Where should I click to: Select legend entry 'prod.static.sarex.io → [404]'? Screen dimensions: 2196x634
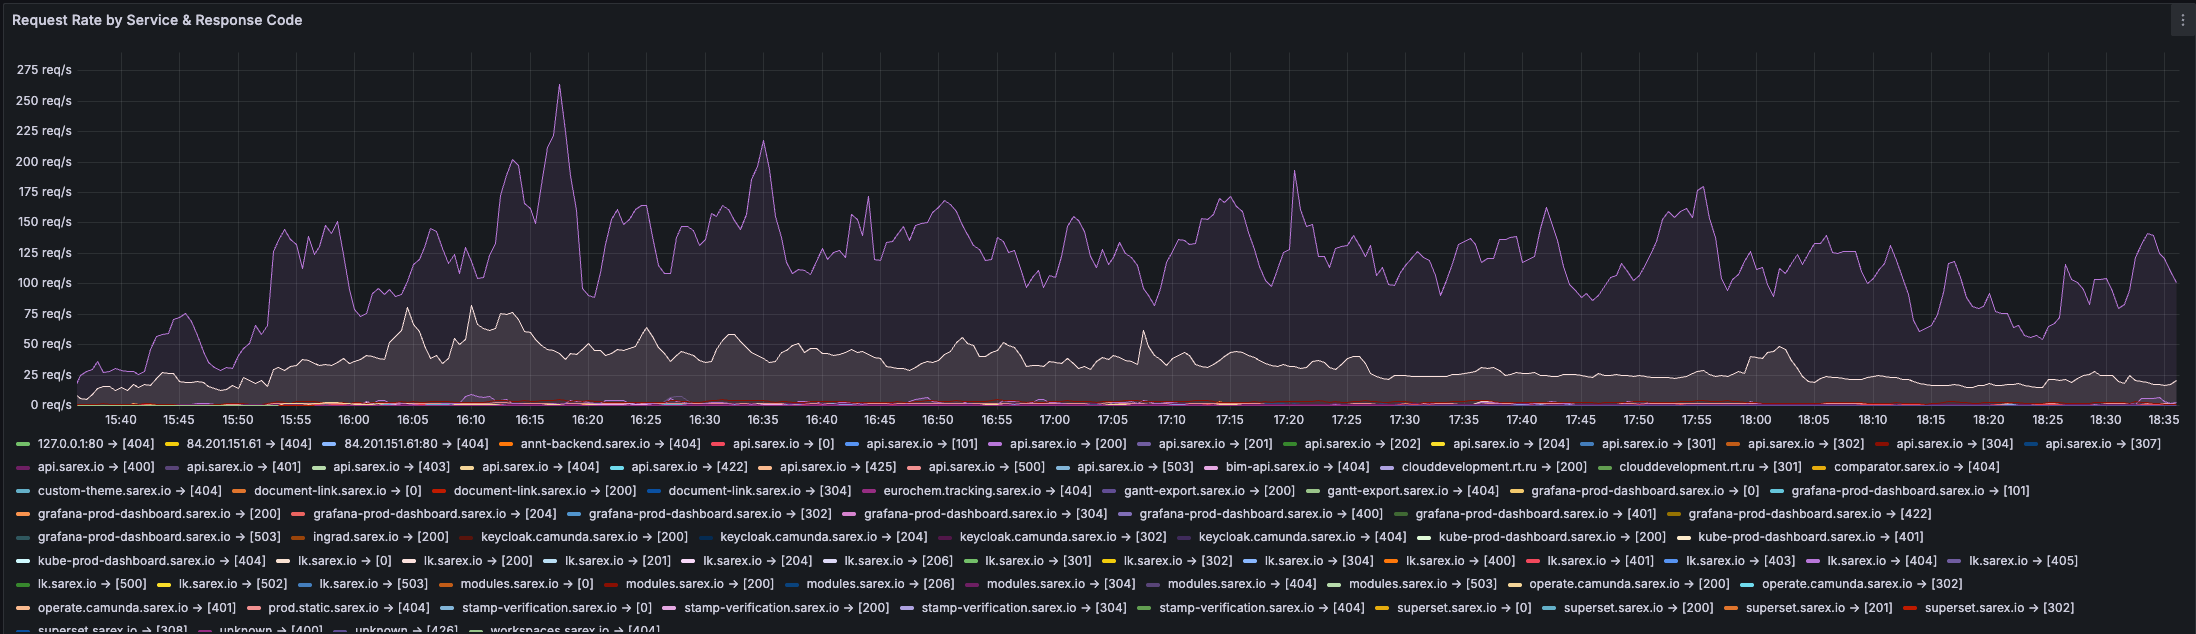349,608
